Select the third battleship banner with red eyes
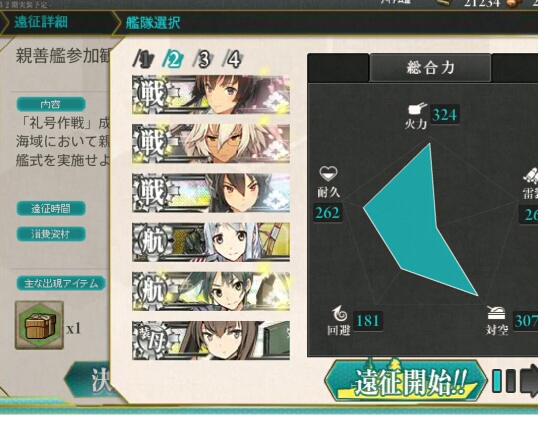 tap(211, 193)
